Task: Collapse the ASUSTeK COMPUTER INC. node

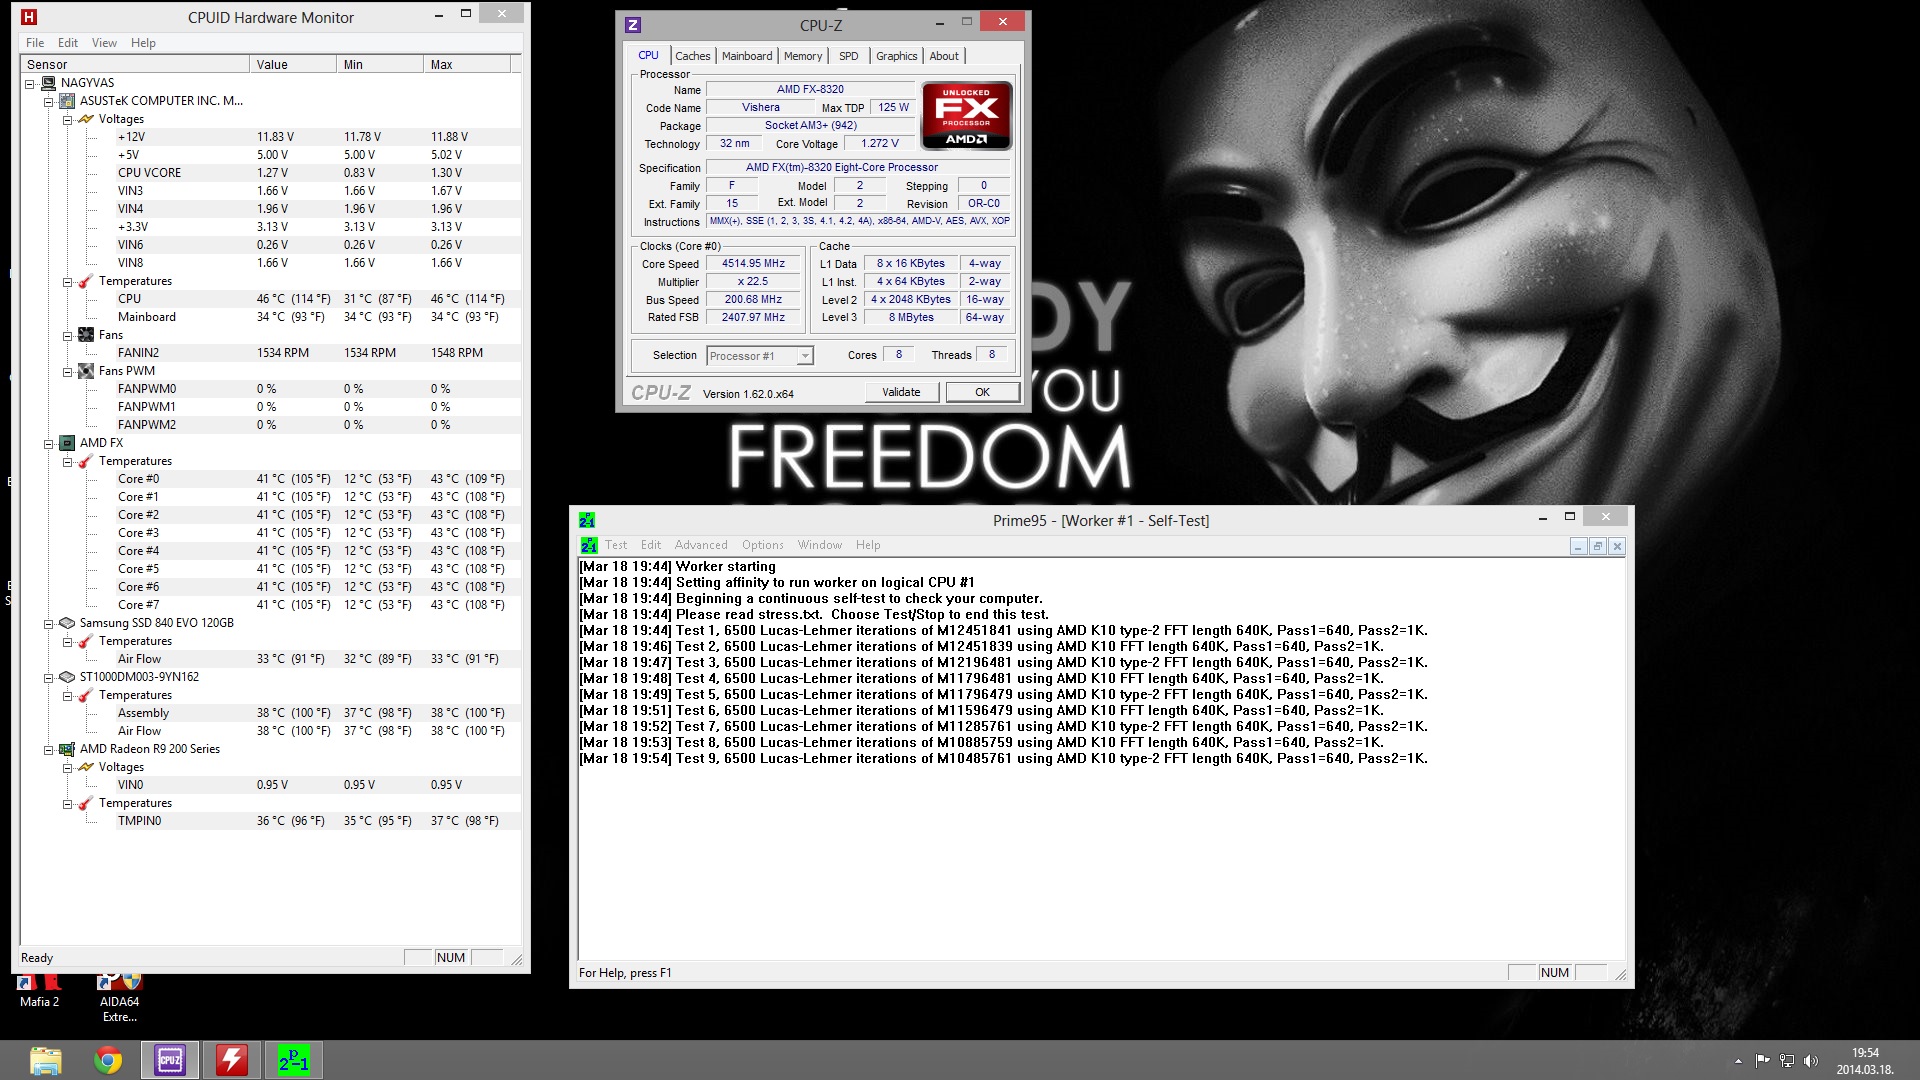Action: 48,102
